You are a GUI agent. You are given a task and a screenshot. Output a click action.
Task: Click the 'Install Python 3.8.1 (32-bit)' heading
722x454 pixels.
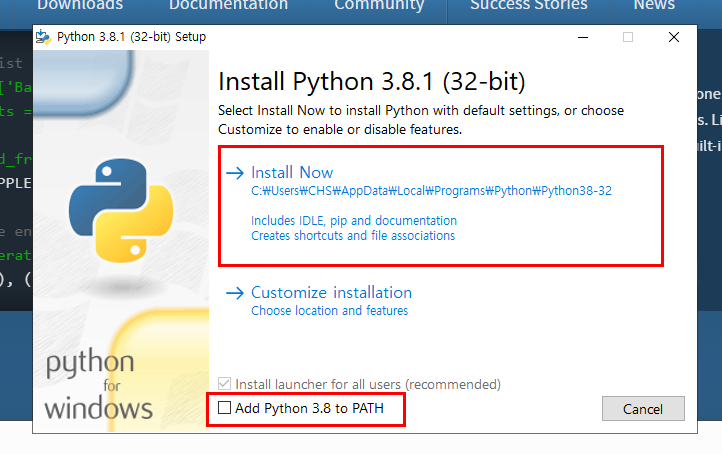(372, 82)
